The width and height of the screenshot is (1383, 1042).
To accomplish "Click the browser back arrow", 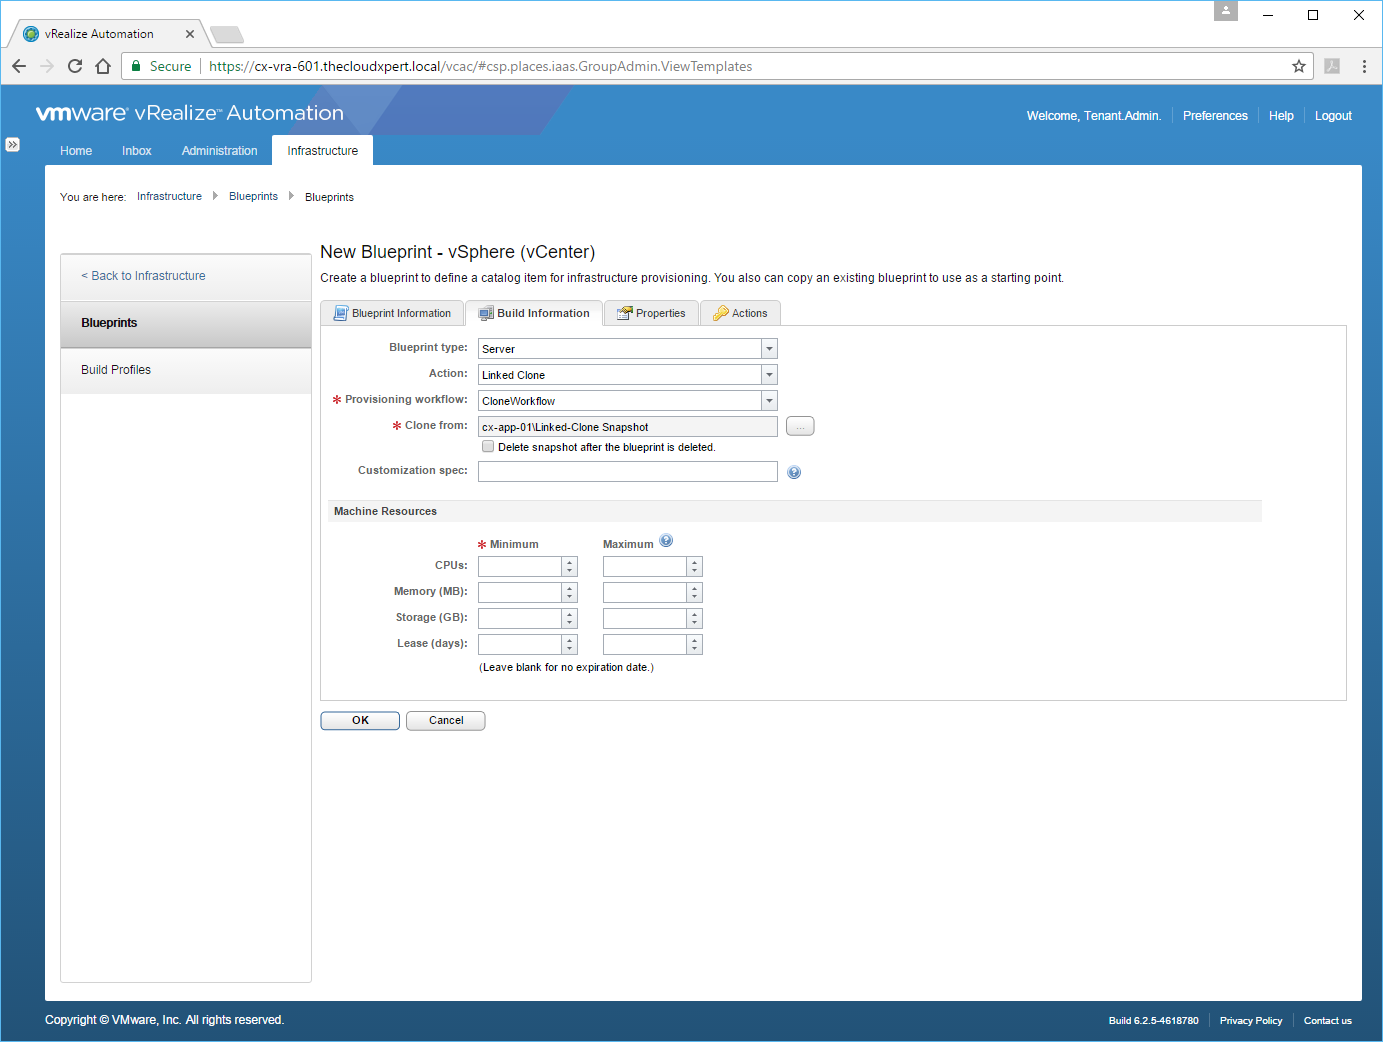I will click(19, 66).
